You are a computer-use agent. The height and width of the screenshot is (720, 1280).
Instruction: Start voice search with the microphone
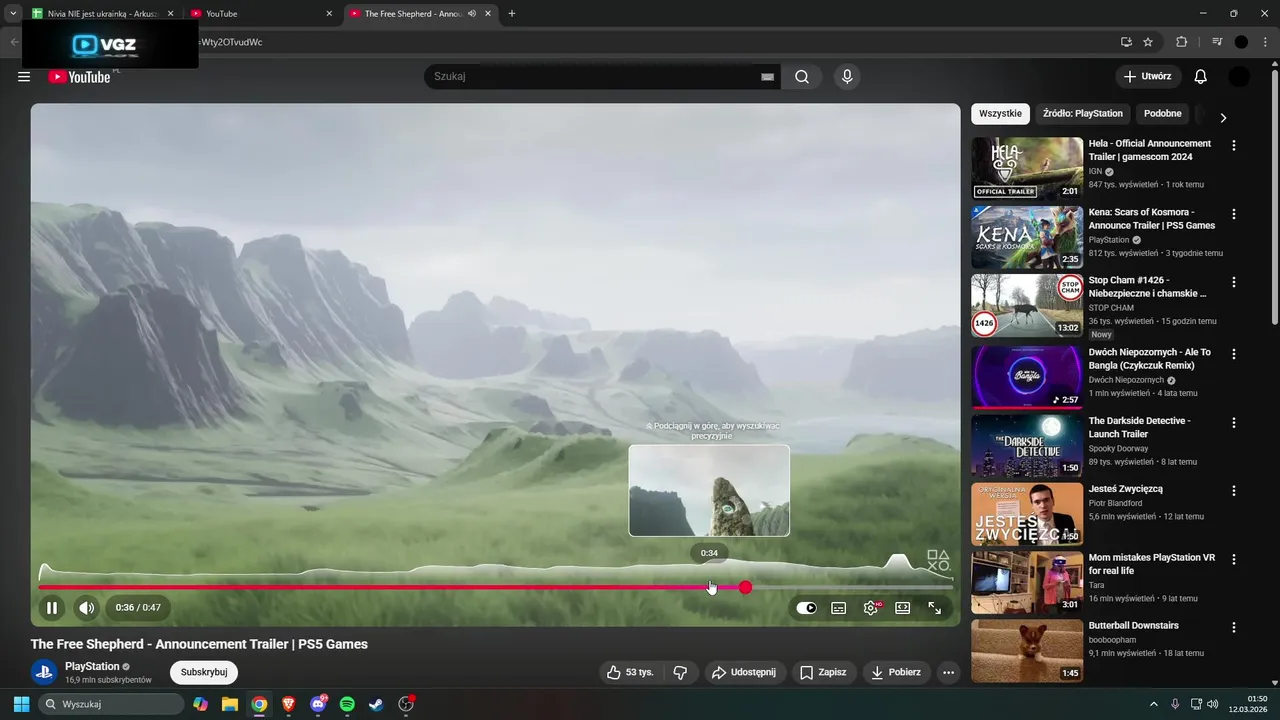coord(847,77)
